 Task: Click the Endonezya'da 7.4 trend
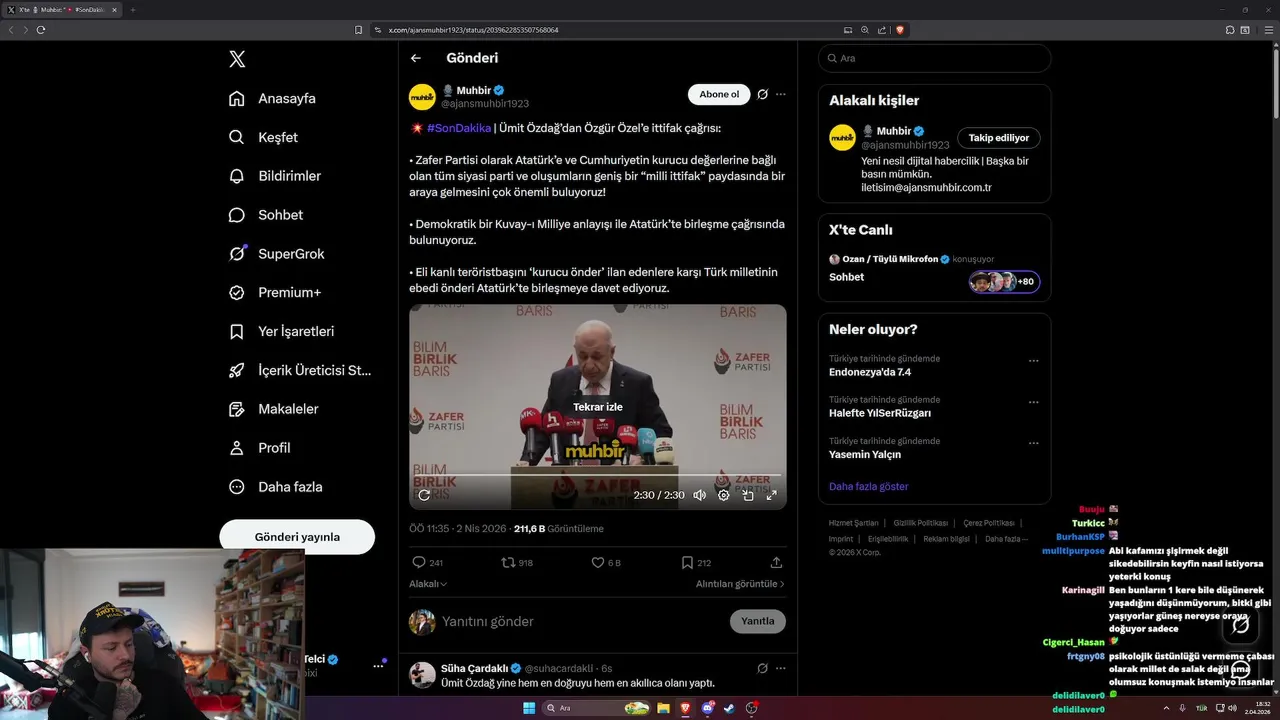870,372
